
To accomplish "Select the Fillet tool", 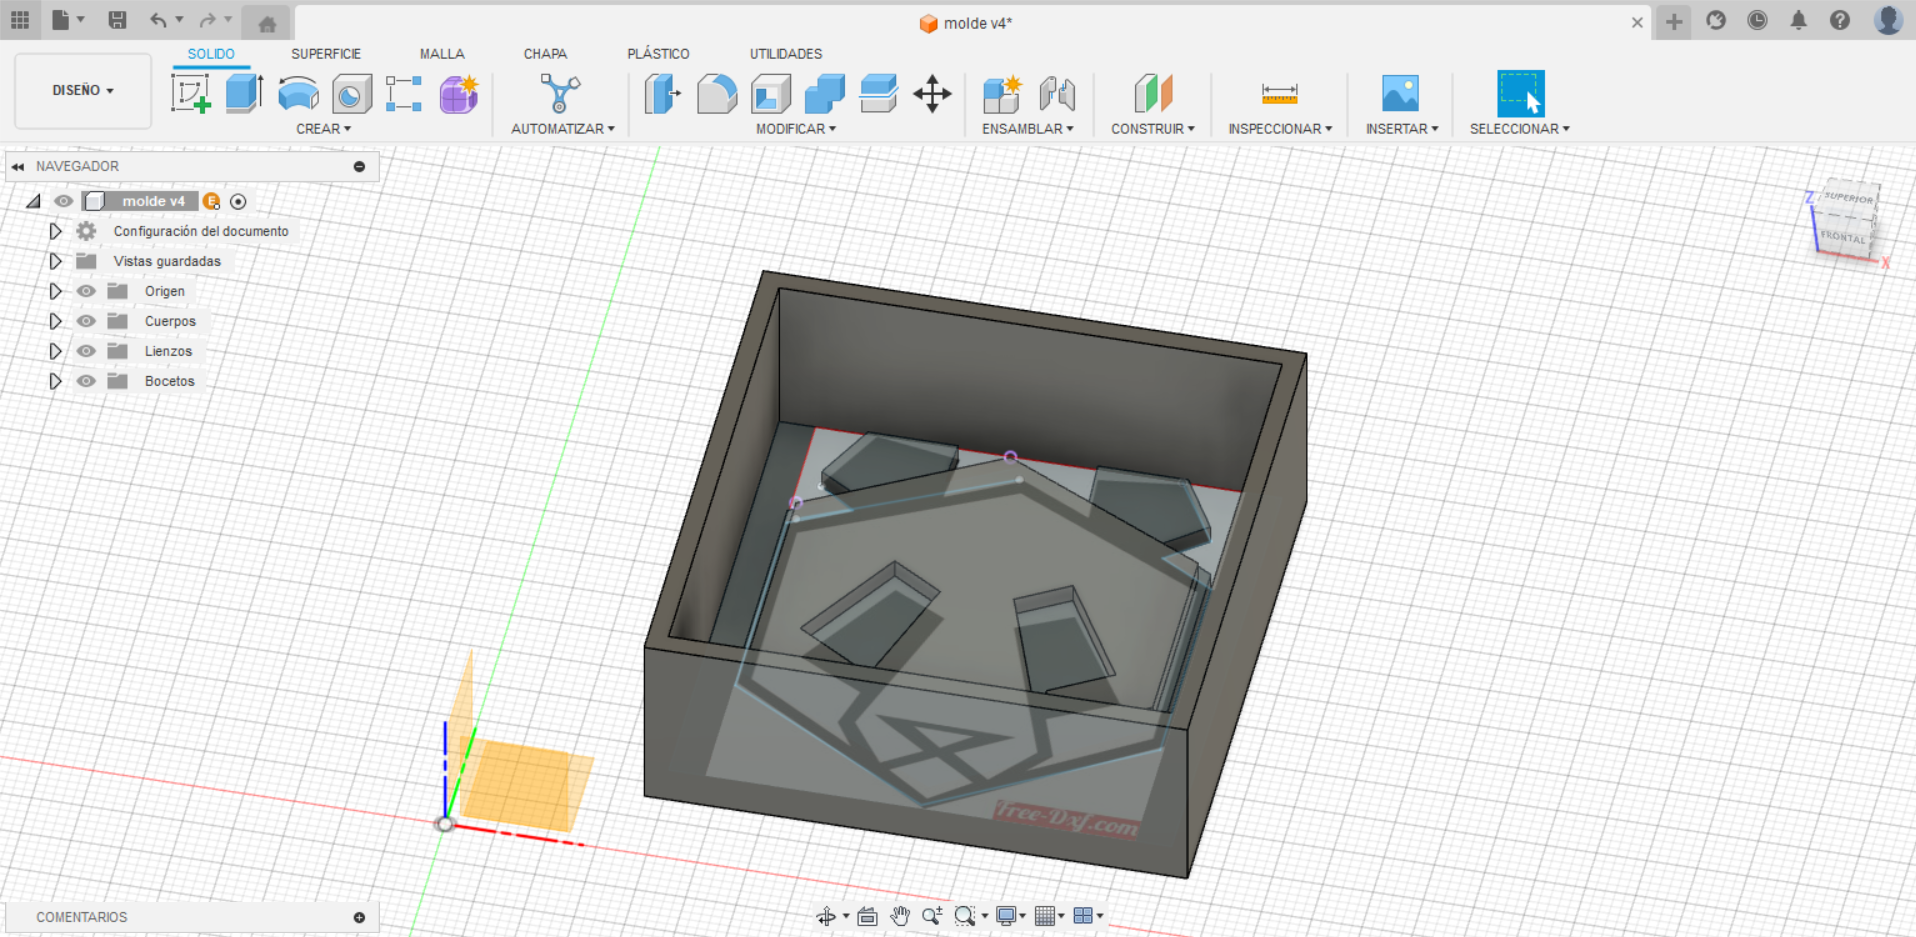I will [717, 94].
